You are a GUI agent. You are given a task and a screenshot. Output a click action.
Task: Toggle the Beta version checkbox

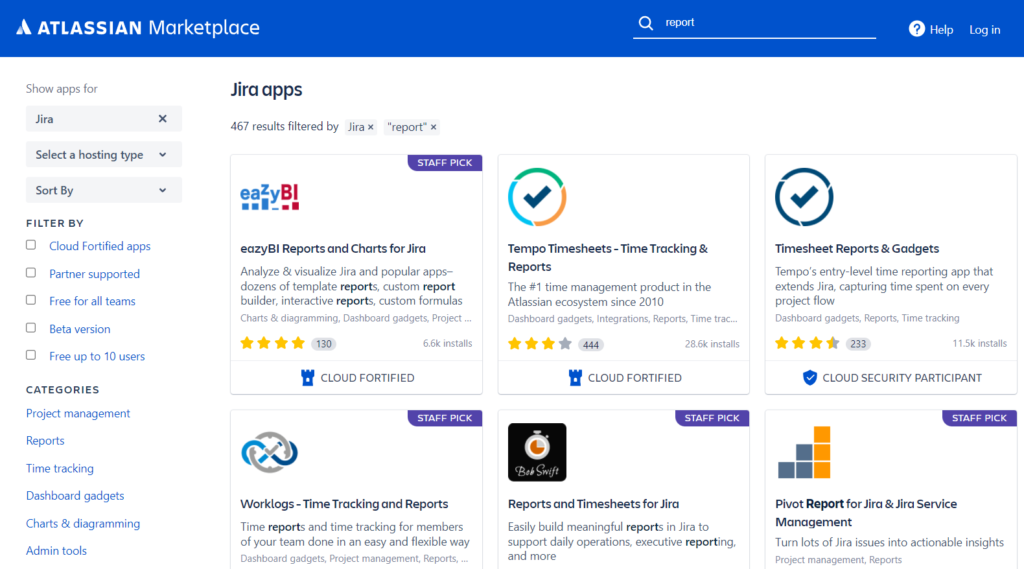(31, 327)
